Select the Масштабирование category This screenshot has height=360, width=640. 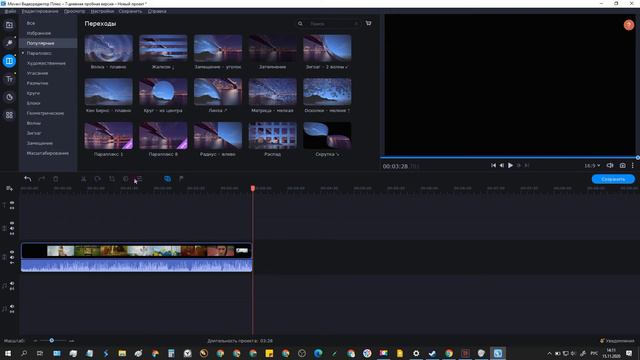(47, 153)
